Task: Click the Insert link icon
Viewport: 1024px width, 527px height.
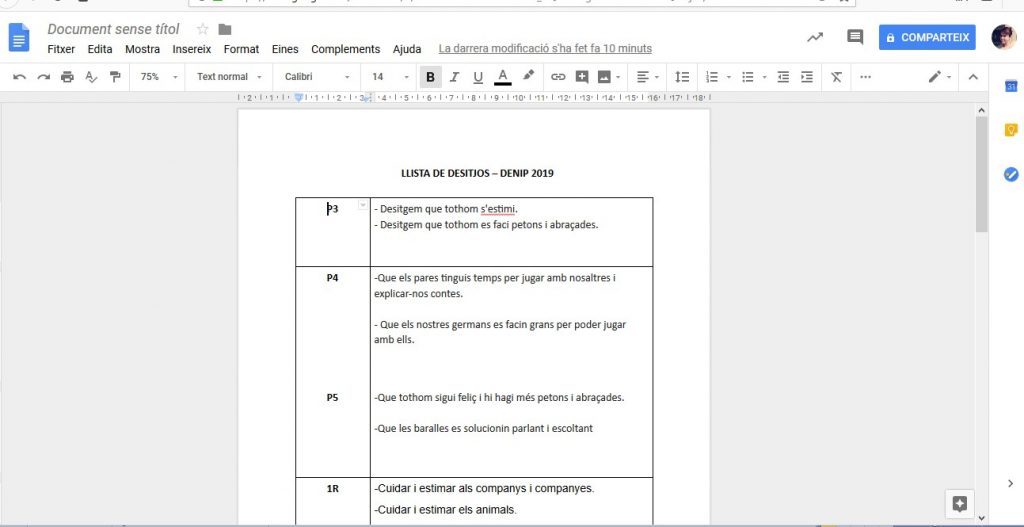Action: [x=558, y=77]
